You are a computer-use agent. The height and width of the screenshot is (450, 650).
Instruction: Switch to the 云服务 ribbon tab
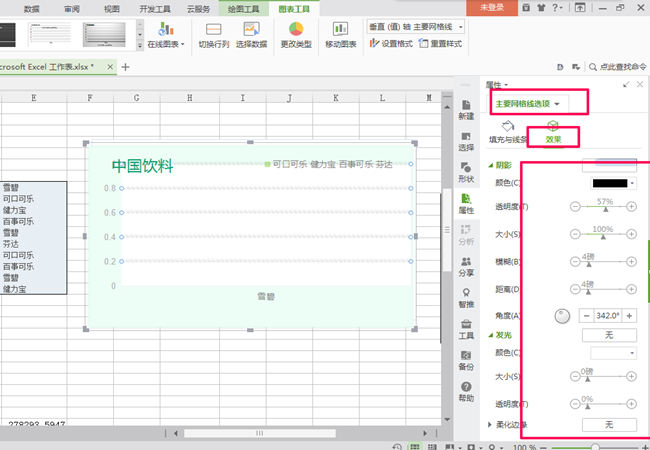(x=199, y=9)
